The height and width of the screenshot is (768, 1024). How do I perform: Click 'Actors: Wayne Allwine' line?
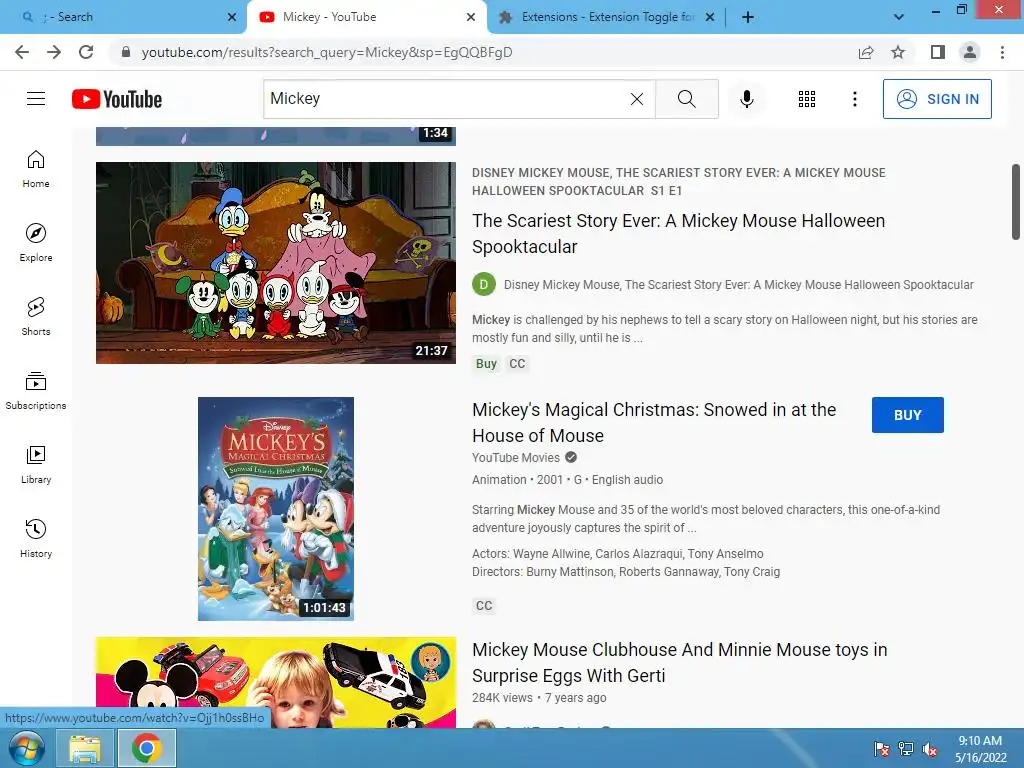tap(618, 554)
